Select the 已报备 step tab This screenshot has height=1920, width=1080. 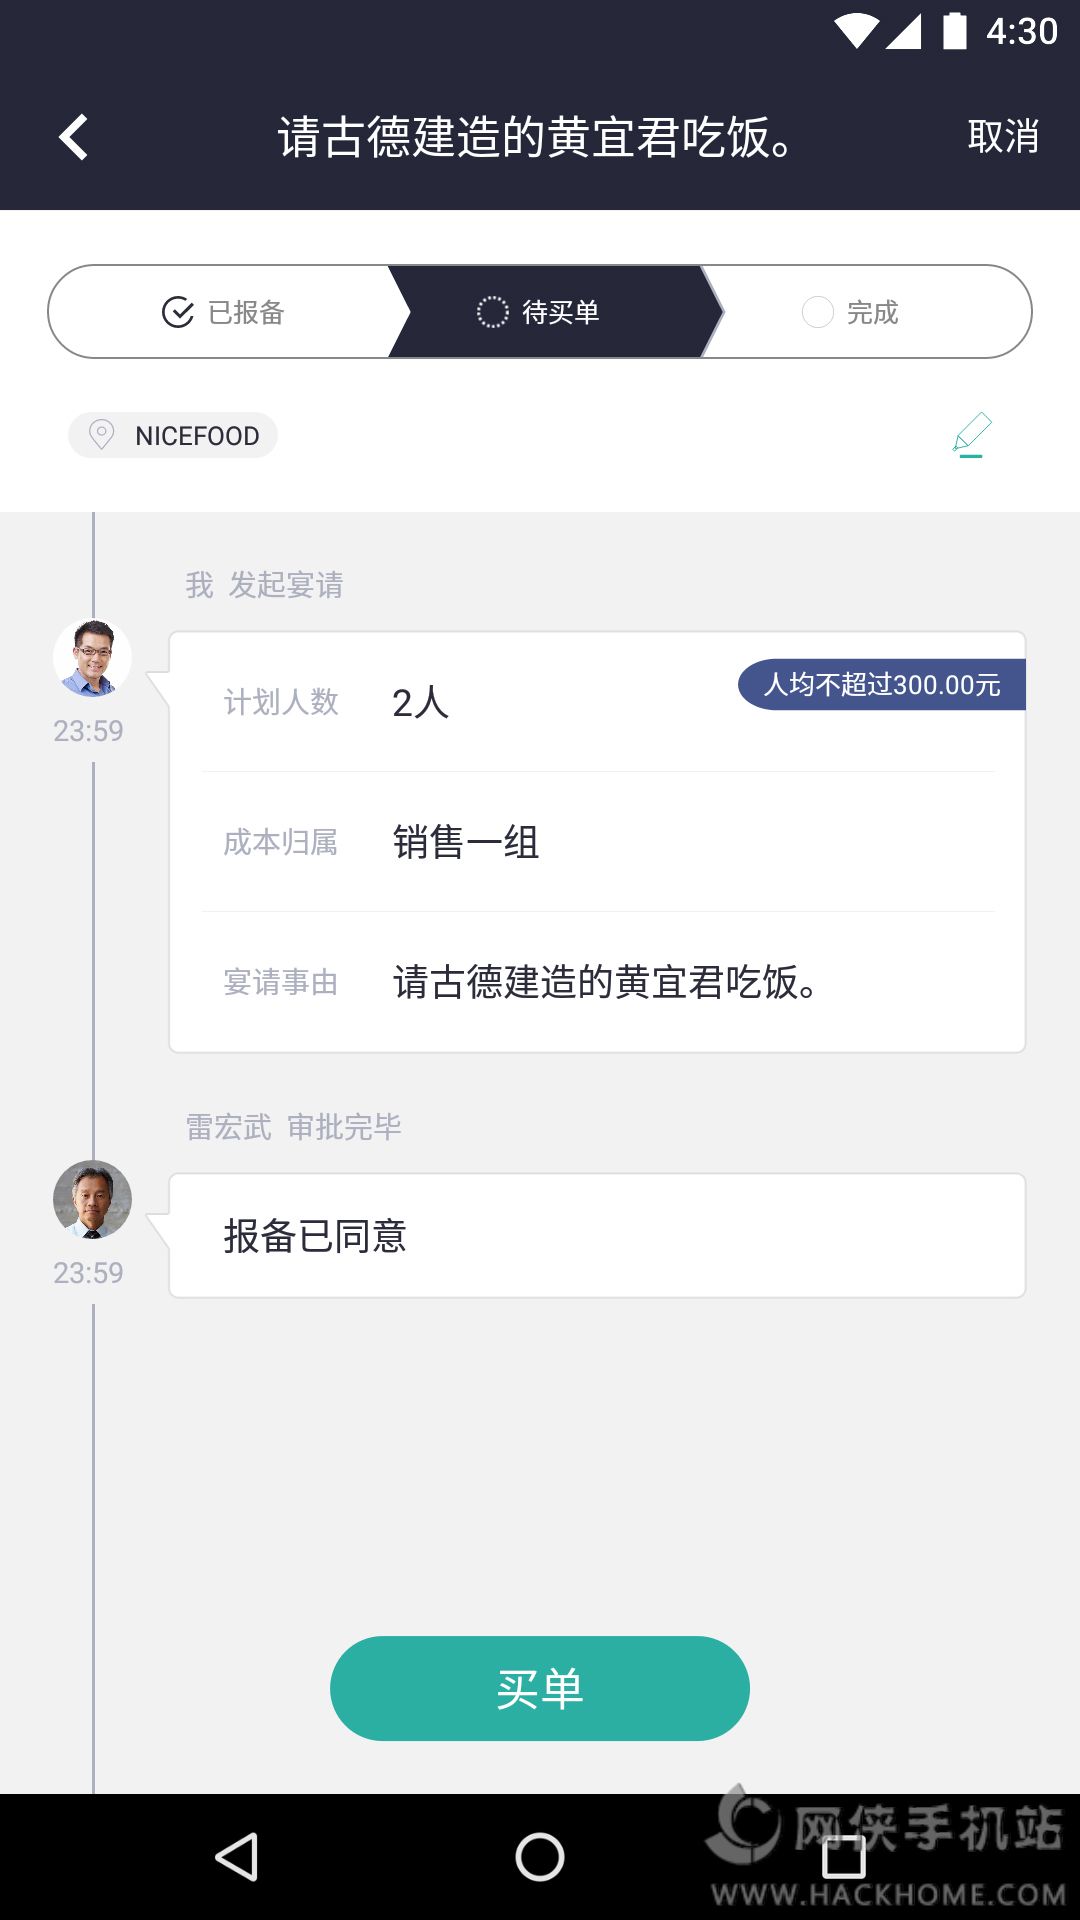tap(224, 312)
